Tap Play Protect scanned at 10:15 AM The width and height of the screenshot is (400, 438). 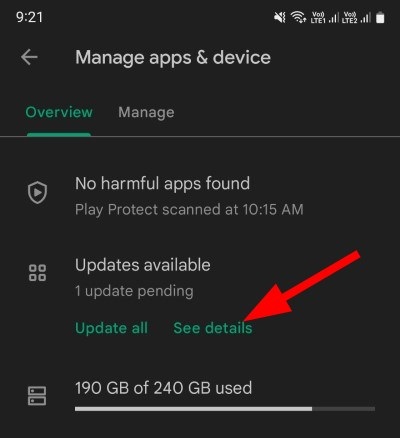[189, 210]
